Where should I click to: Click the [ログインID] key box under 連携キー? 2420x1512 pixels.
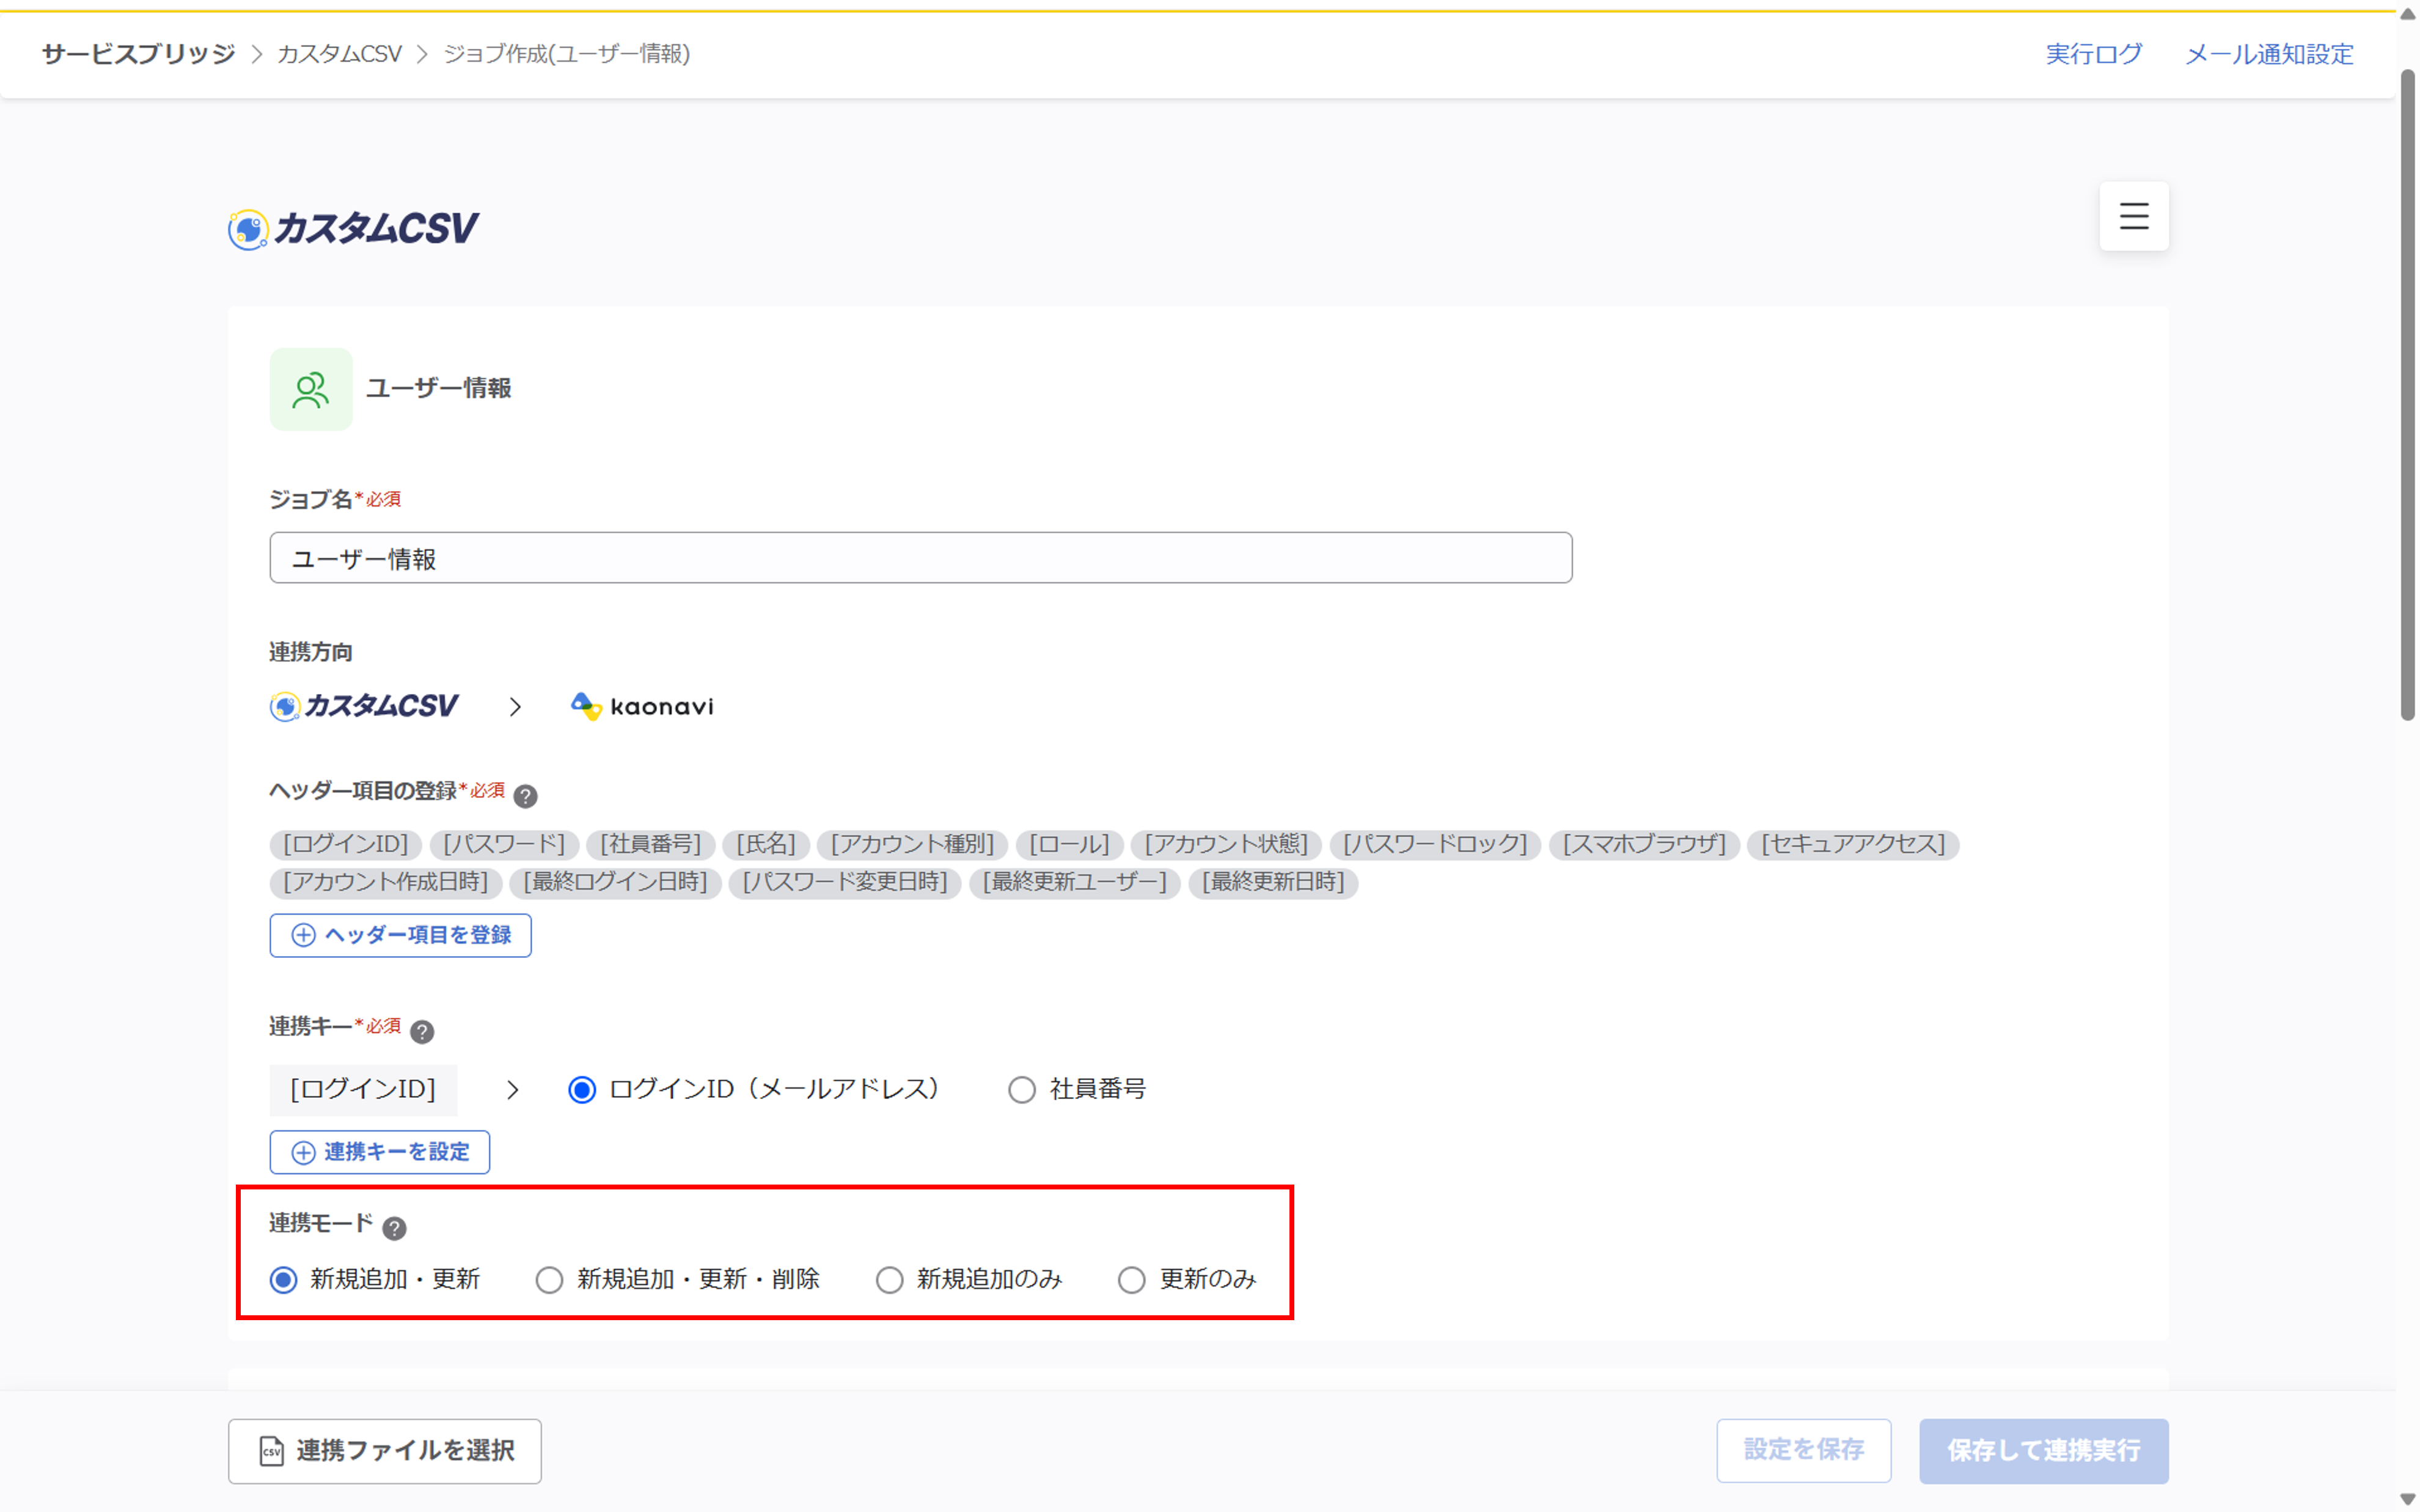[x=363, y=1089]
